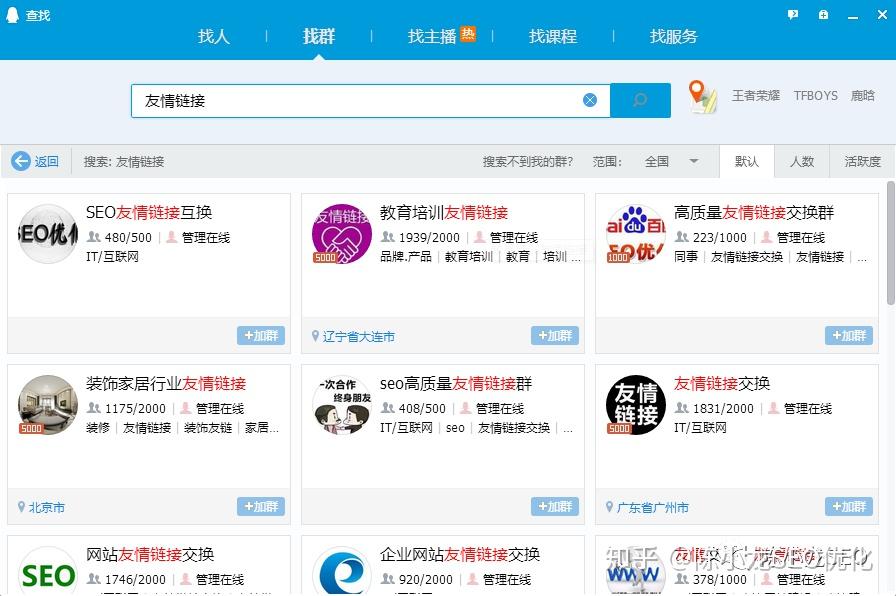Image resolution: width=896 pixels, height=596 pixels.
Task: Click the feedback bubble icon in title bar
Action: click(x=793, y=15)
